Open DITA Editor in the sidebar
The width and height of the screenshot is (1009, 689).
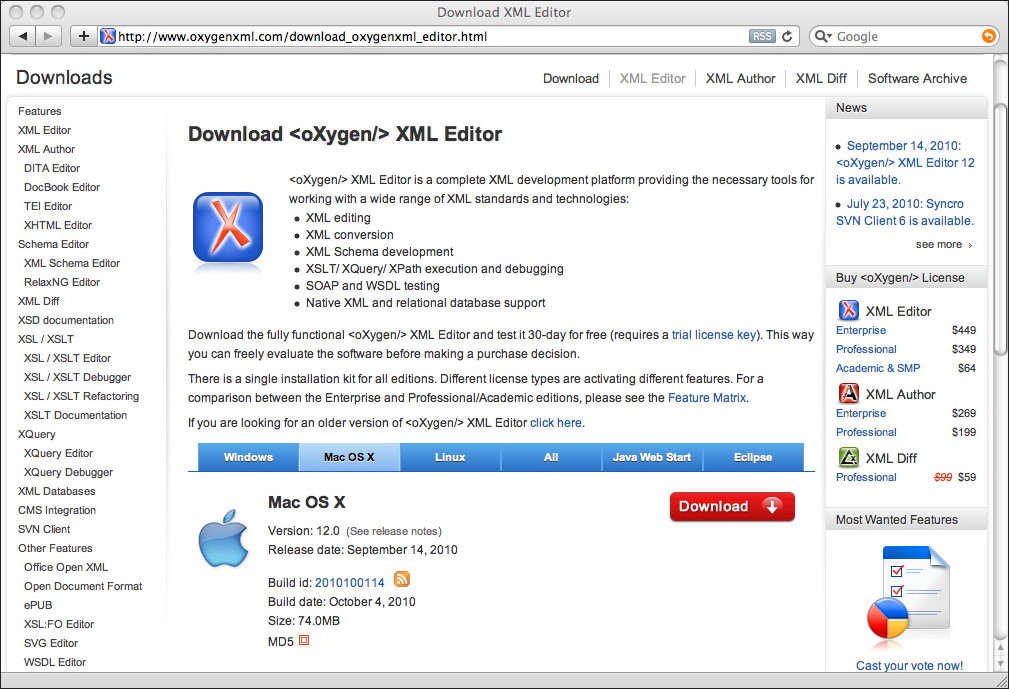[x=52, y=168]
